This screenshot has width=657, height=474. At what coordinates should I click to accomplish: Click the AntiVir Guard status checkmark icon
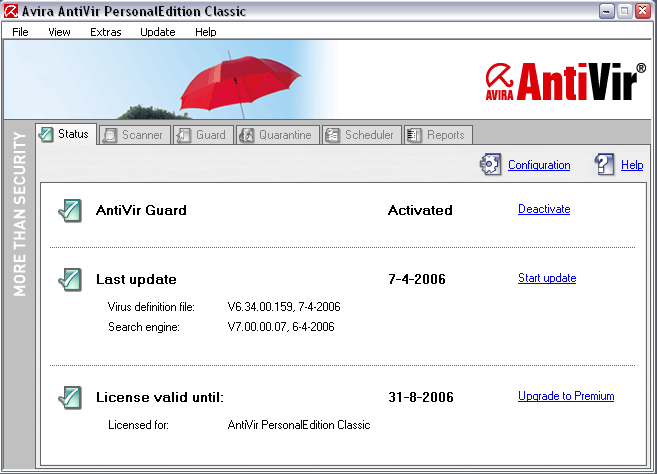pyautogui.click(x=70, y=210)
